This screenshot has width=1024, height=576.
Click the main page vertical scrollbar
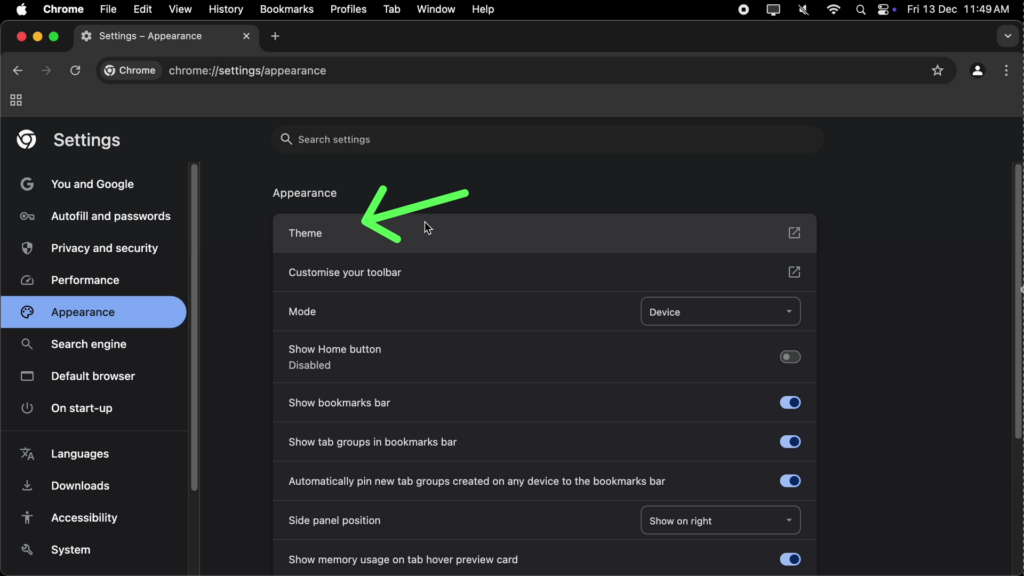pos(1017,302)
